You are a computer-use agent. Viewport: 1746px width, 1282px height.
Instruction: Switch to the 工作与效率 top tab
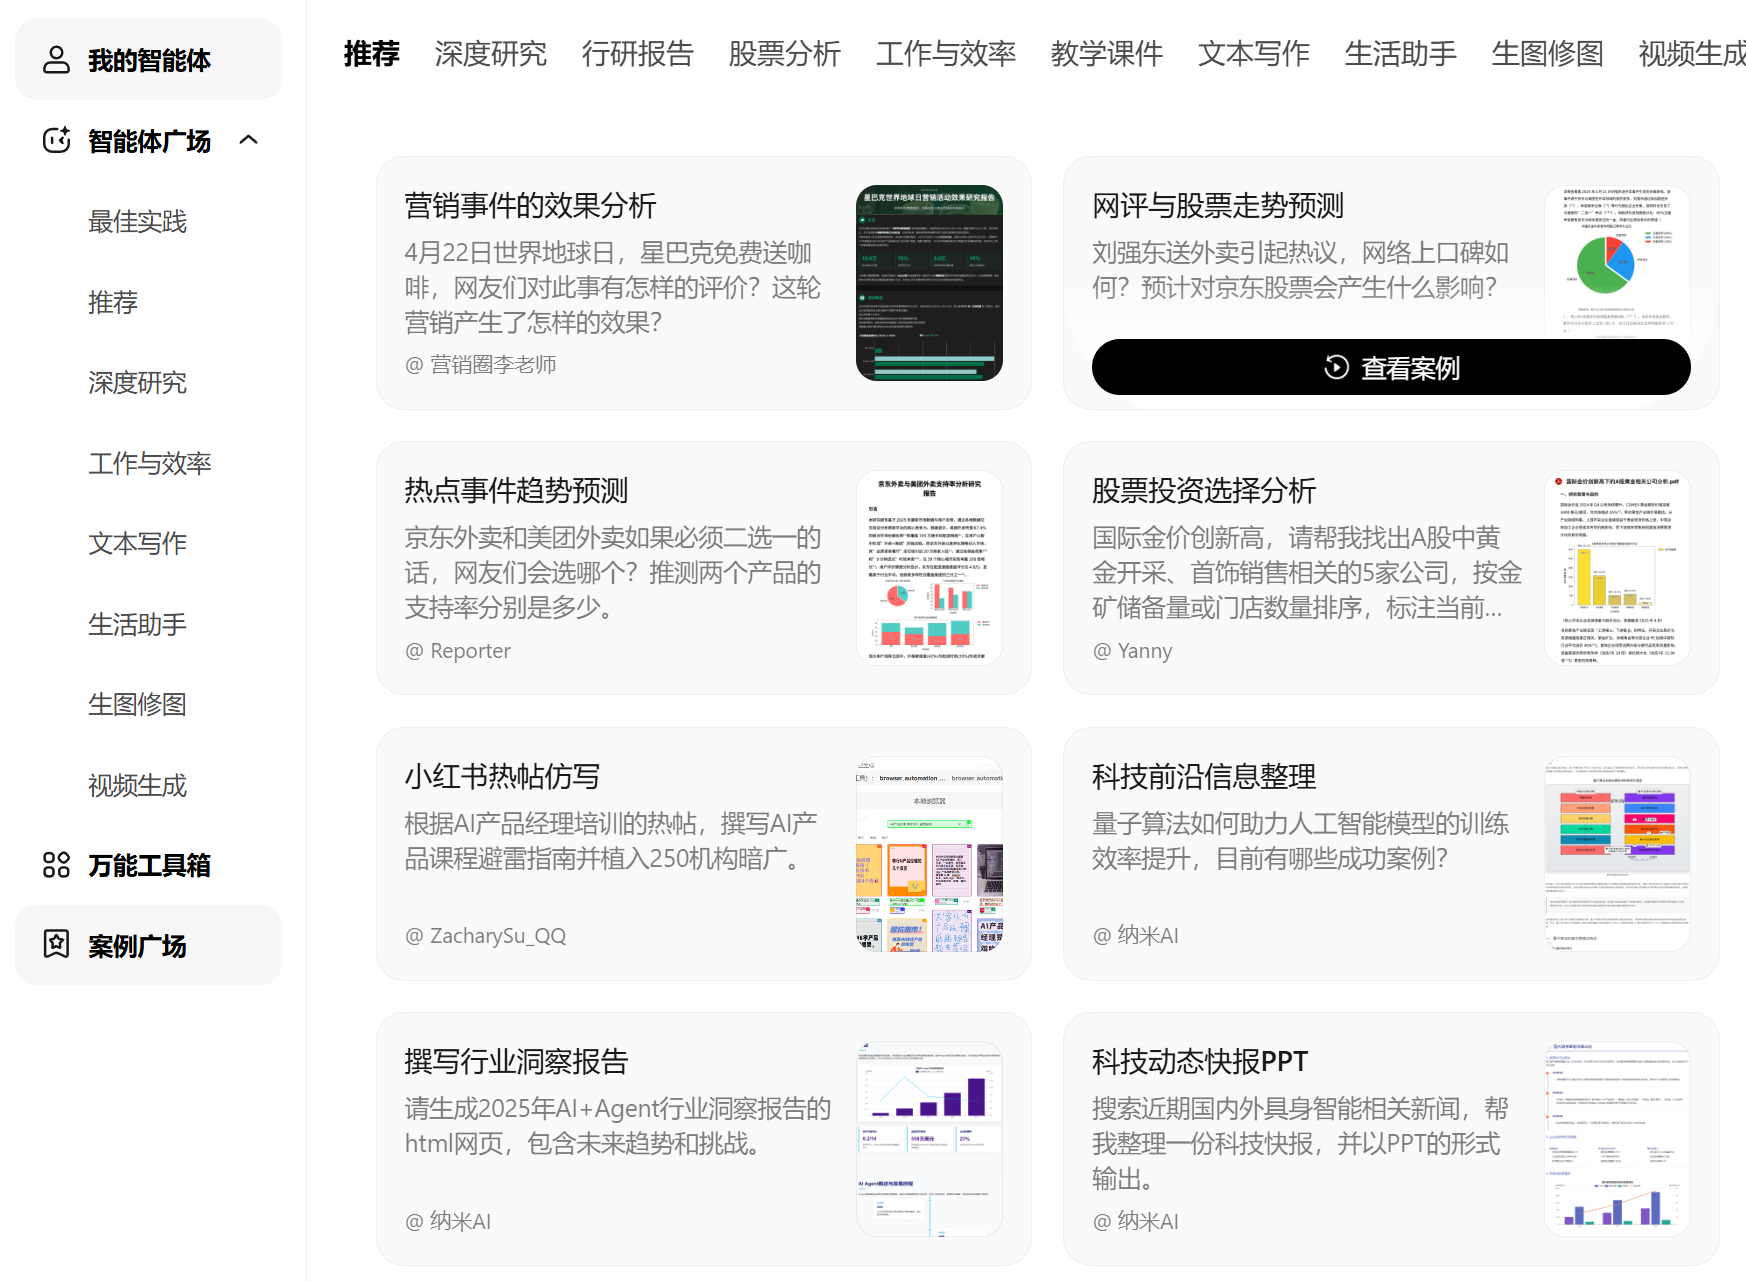tap(946, 53)
